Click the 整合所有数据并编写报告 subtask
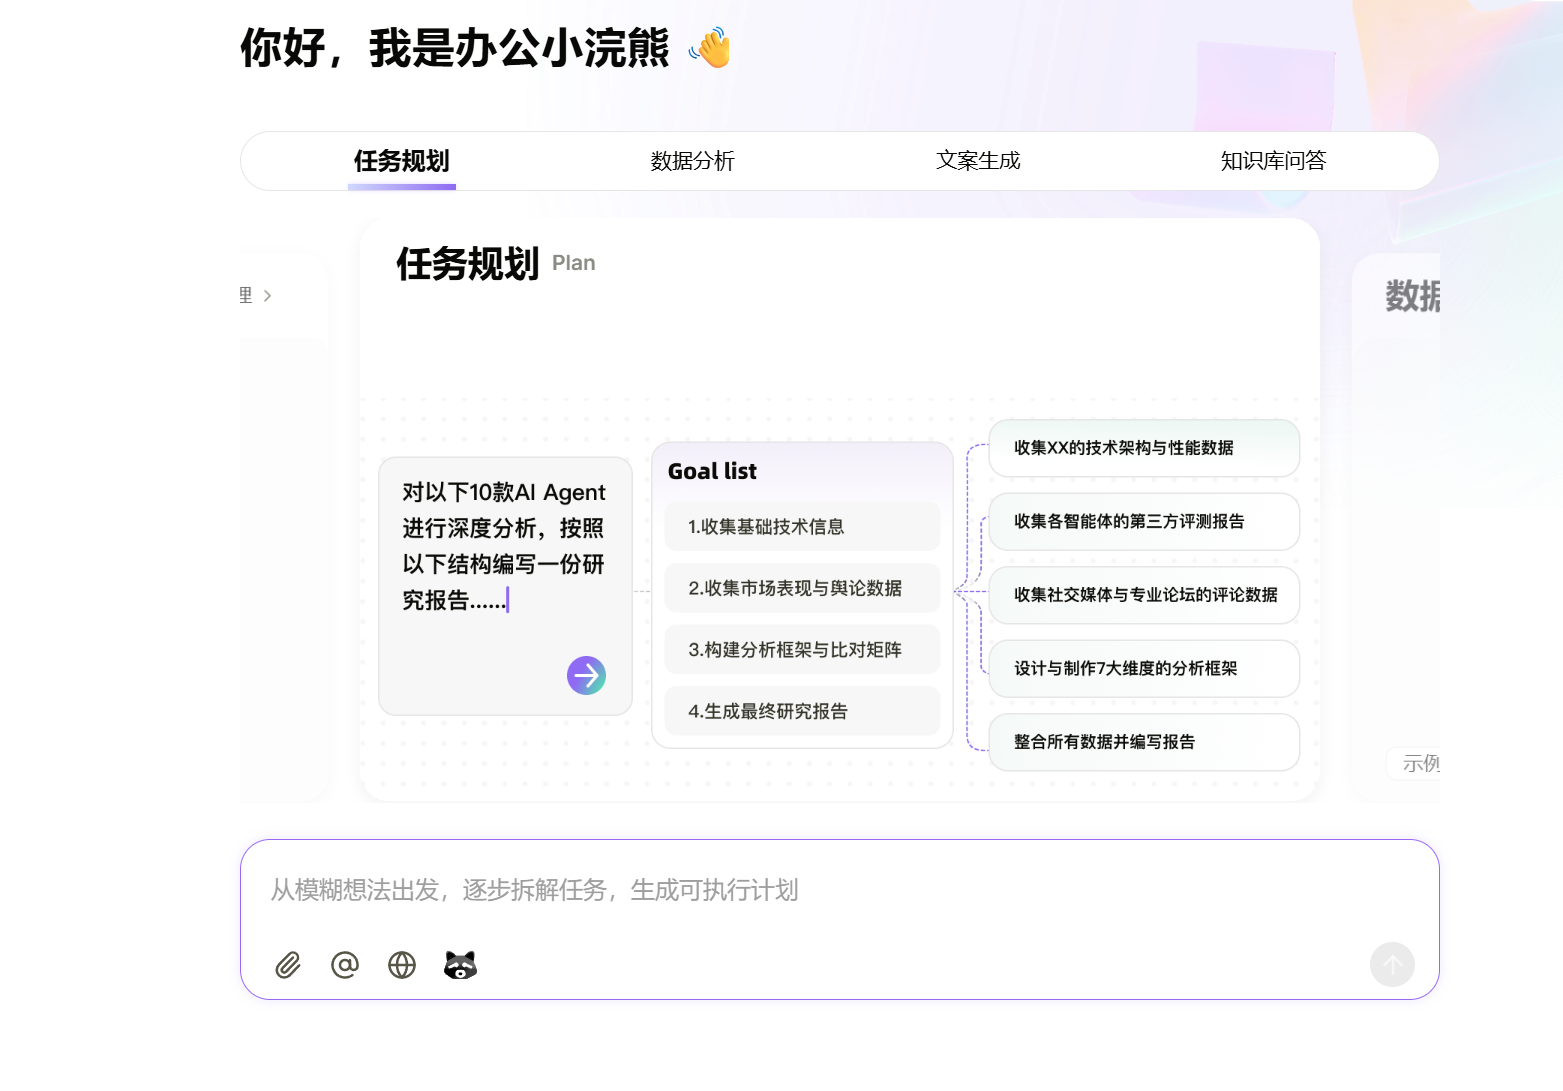Viewport: 1563px width, 1091px height. tap(1143, 742)
